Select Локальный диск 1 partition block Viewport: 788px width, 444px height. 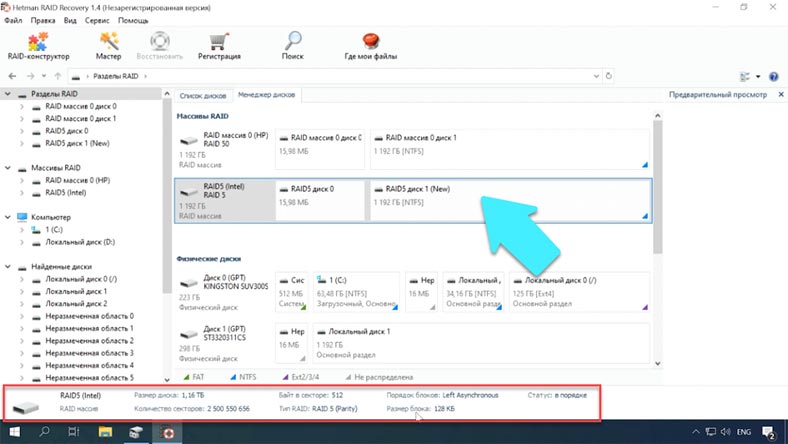point(481,343)
